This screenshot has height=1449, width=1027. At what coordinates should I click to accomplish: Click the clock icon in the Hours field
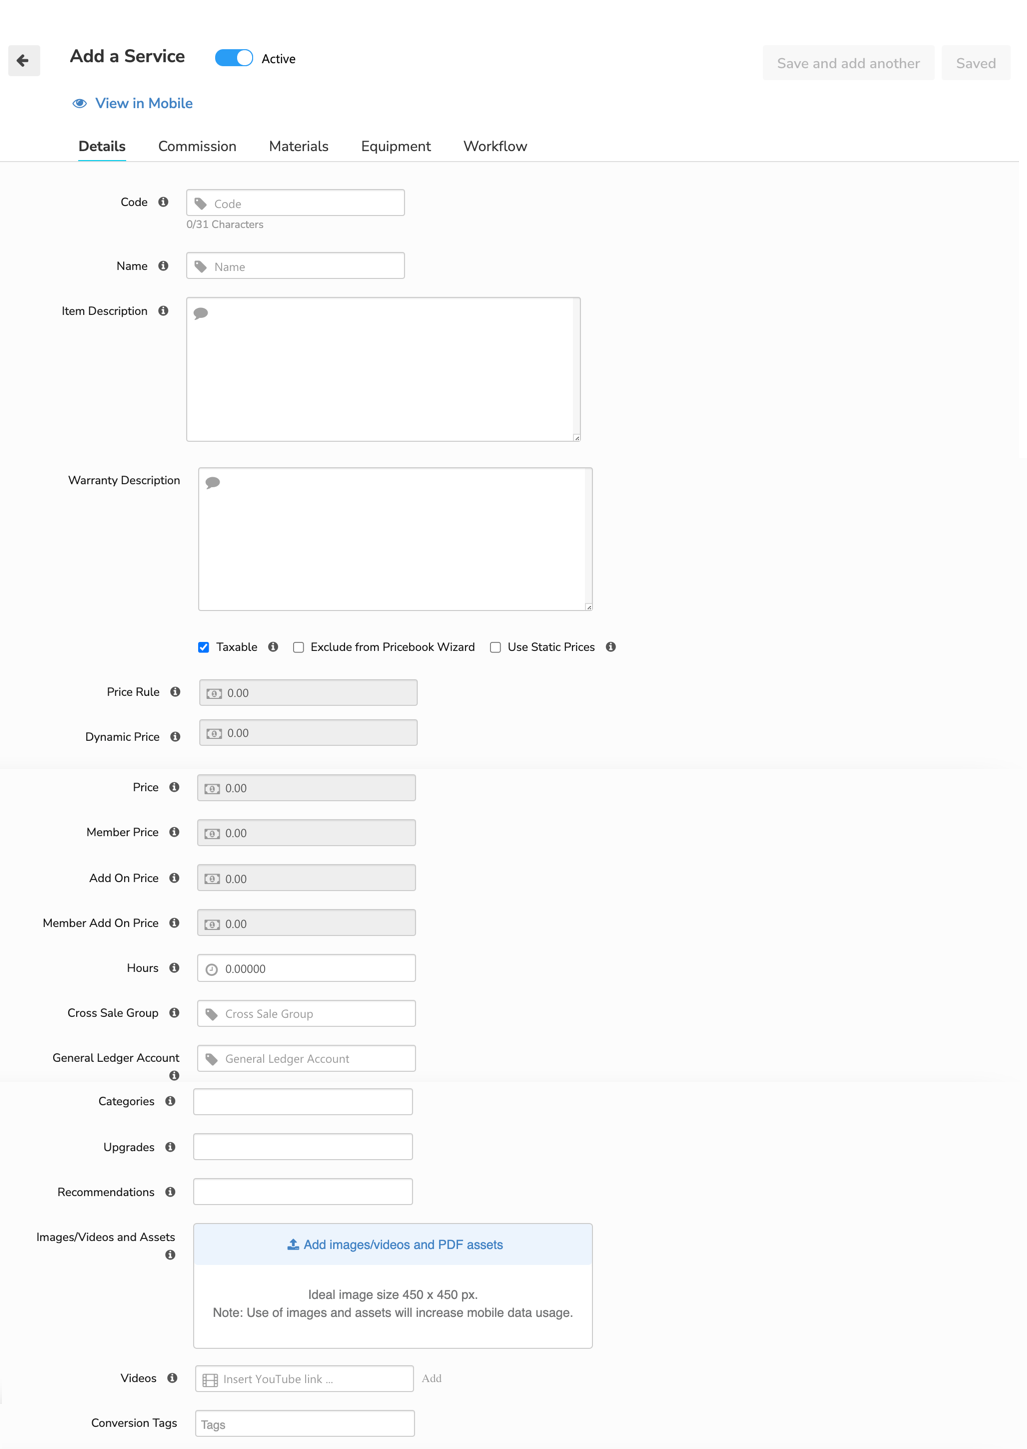pos(211,968)
